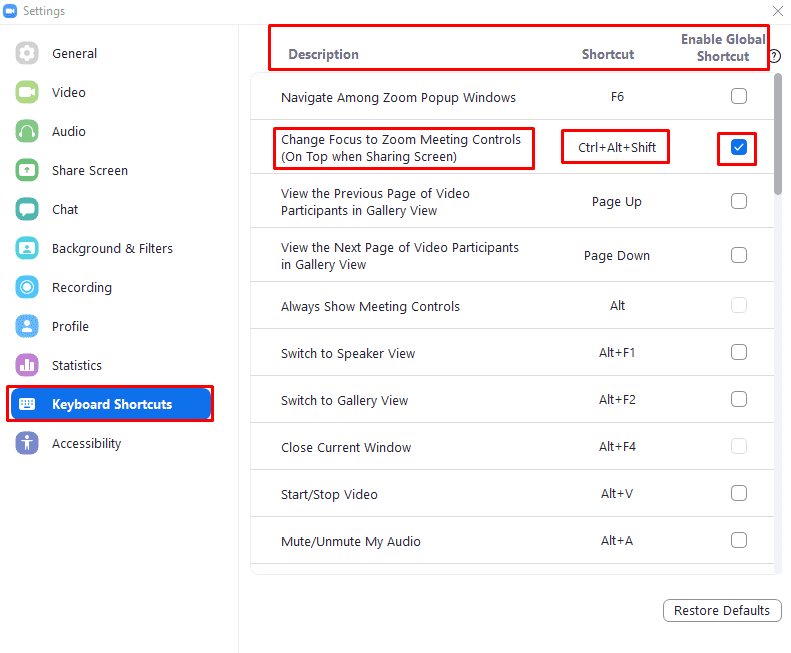Click the Statistics bar chart icon

(27, 365)
